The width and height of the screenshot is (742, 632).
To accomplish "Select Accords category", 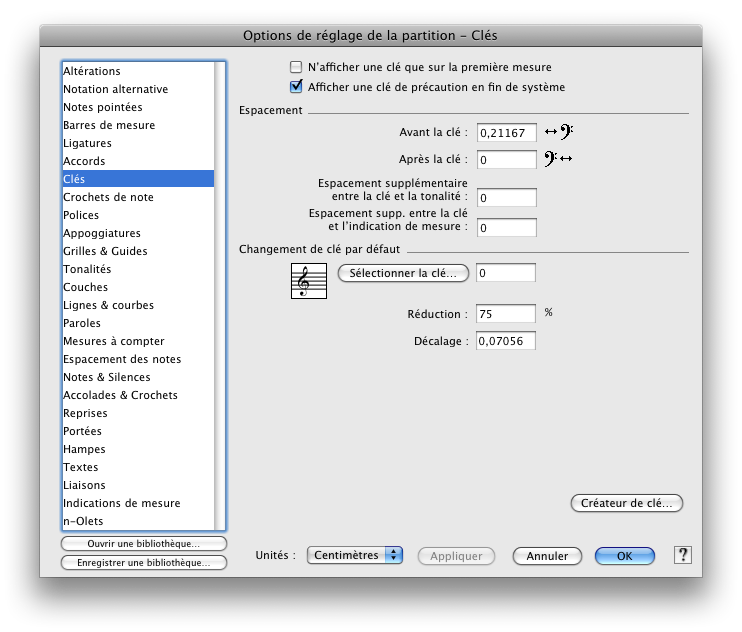I will pyautogui.click(x=138, y=161).
